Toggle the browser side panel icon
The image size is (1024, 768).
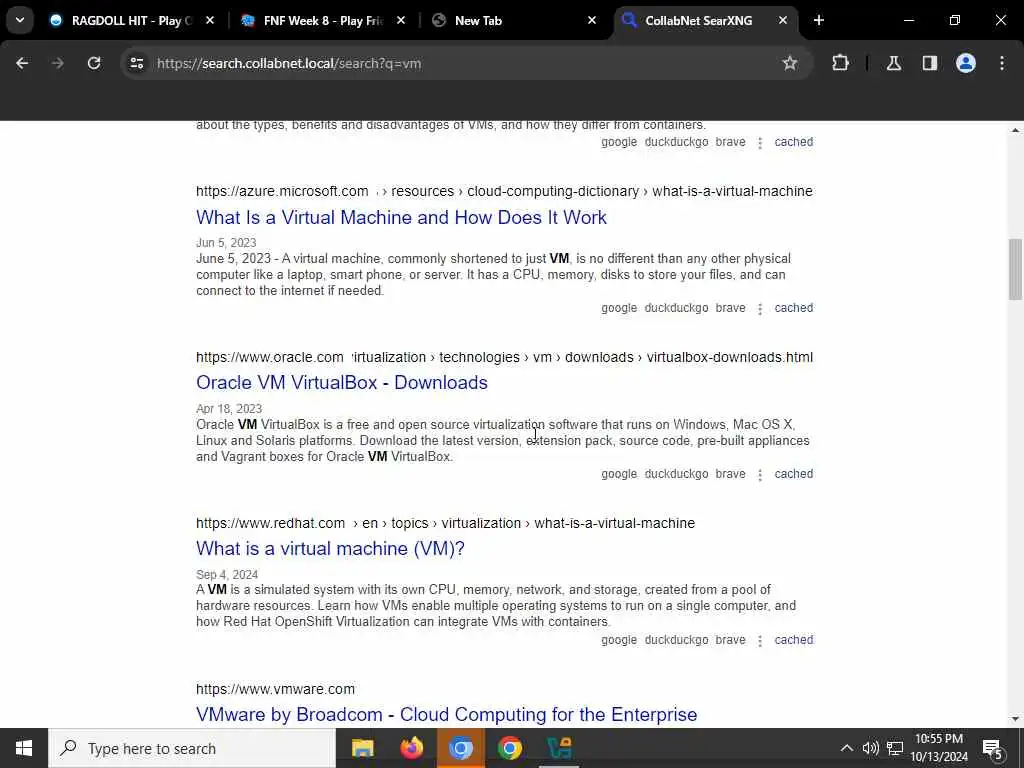(929, 63)
